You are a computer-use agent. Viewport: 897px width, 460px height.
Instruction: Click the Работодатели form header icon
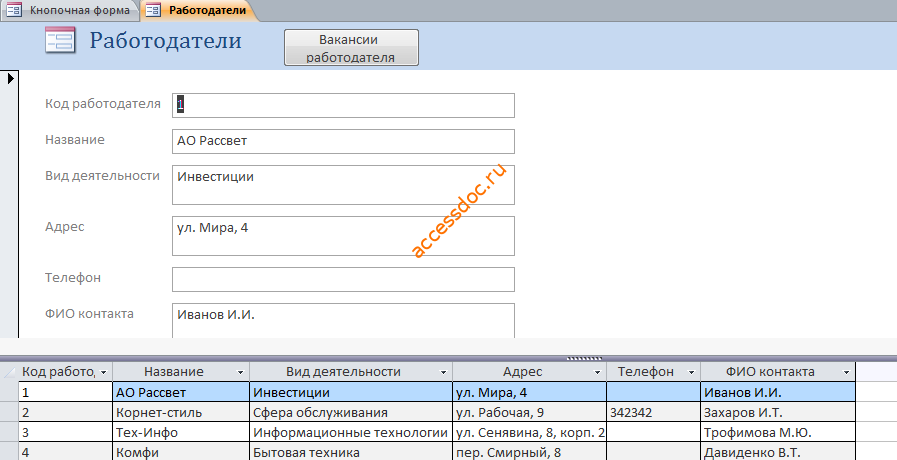[x=60, y=41]
